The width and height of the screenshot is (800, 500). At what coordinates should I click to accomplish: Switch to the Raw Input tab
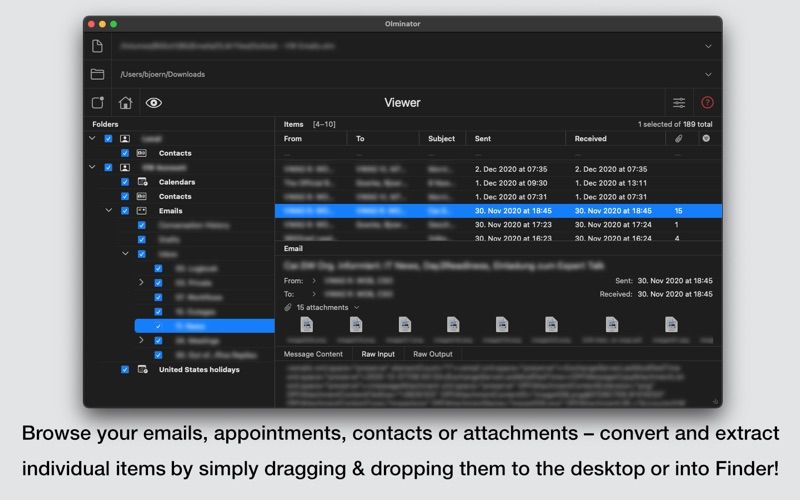click(378, 354)
